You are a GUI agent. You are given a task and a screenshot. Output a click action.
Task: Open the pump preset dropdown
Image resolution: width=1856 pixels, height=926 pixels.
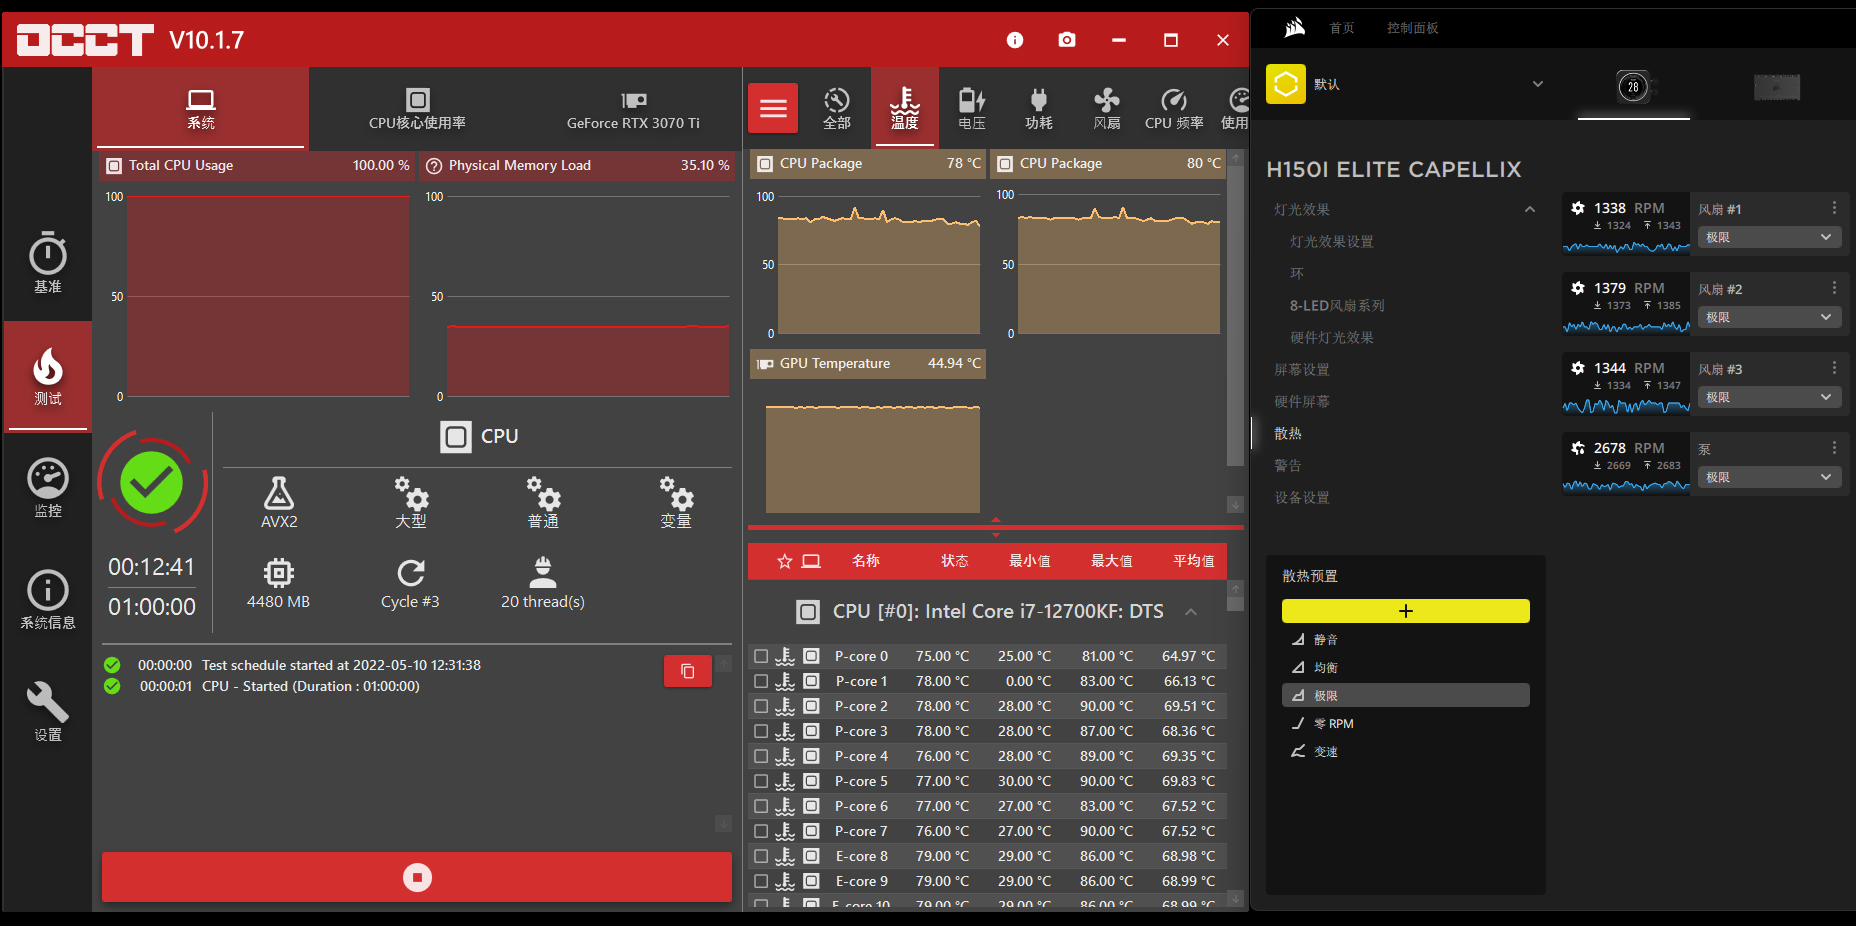(1767, 477)
